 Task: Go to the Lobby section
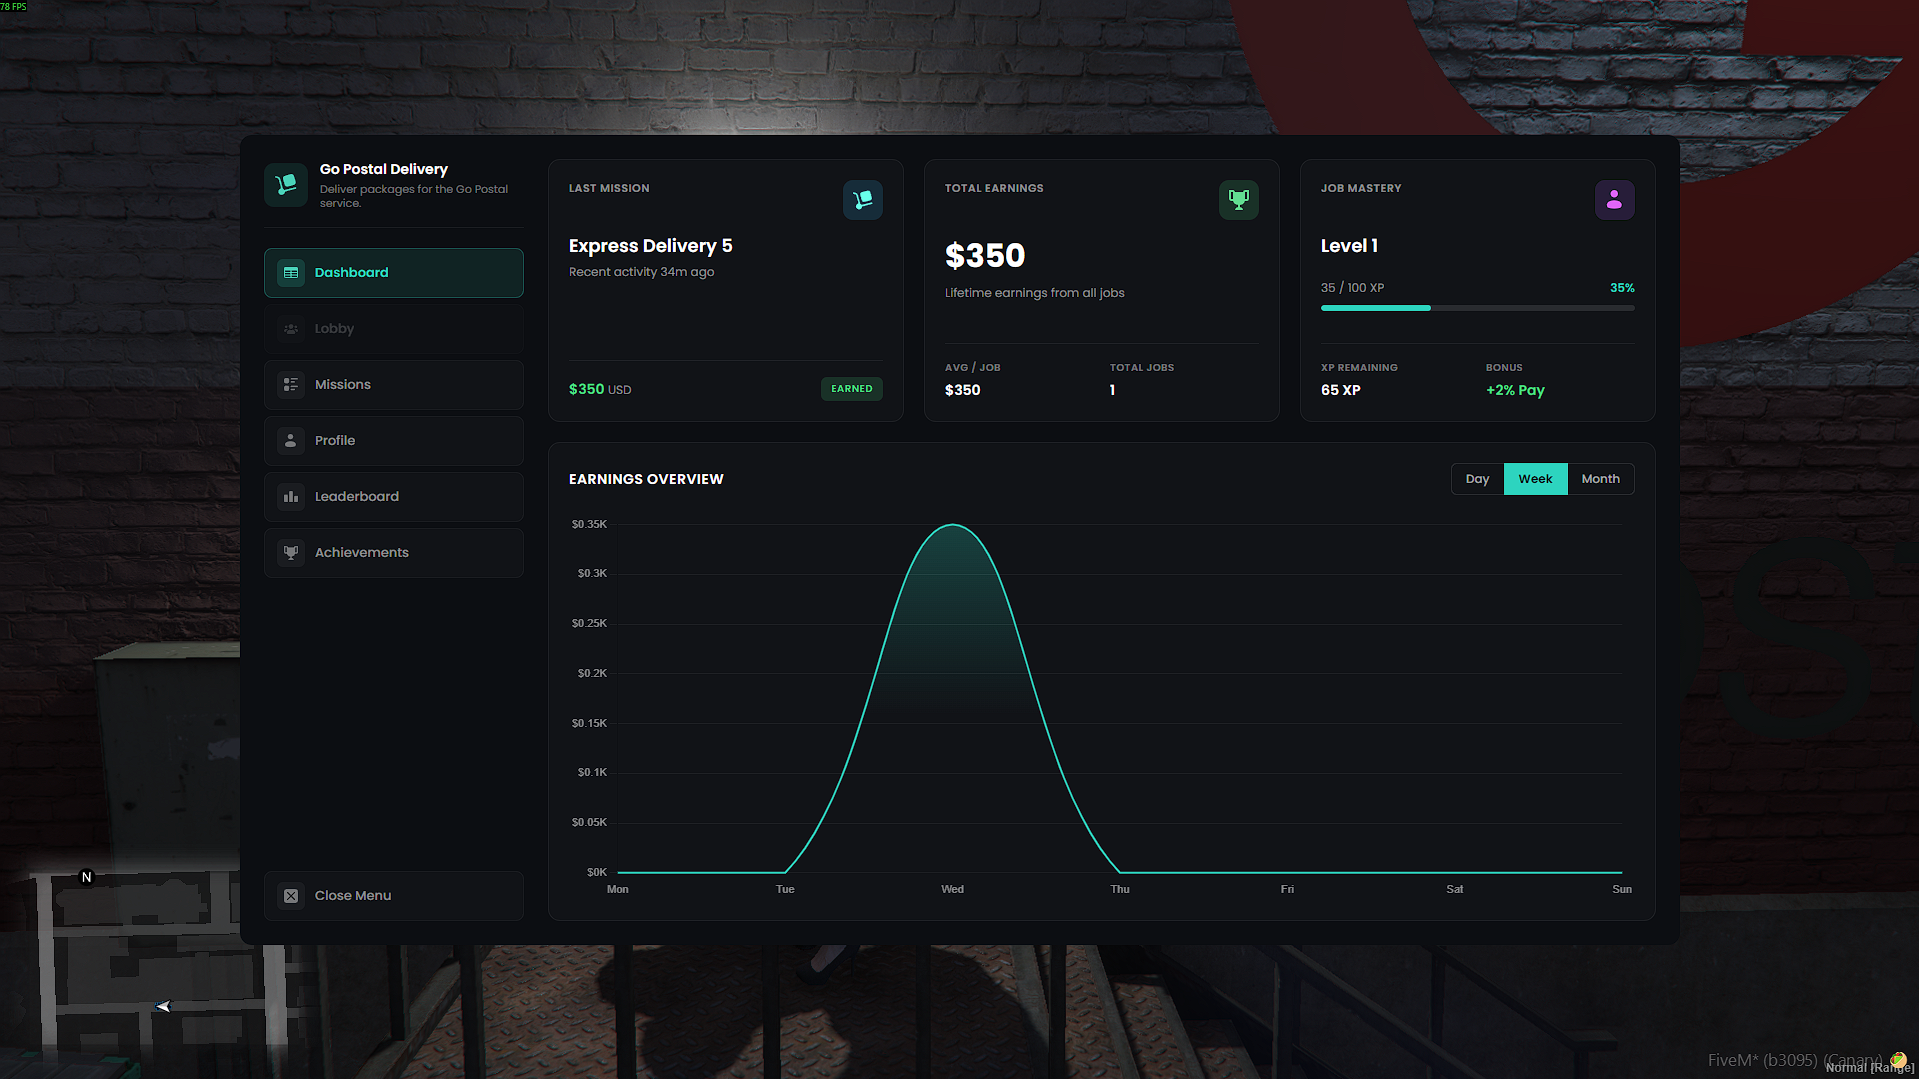(x=394, y=329)
